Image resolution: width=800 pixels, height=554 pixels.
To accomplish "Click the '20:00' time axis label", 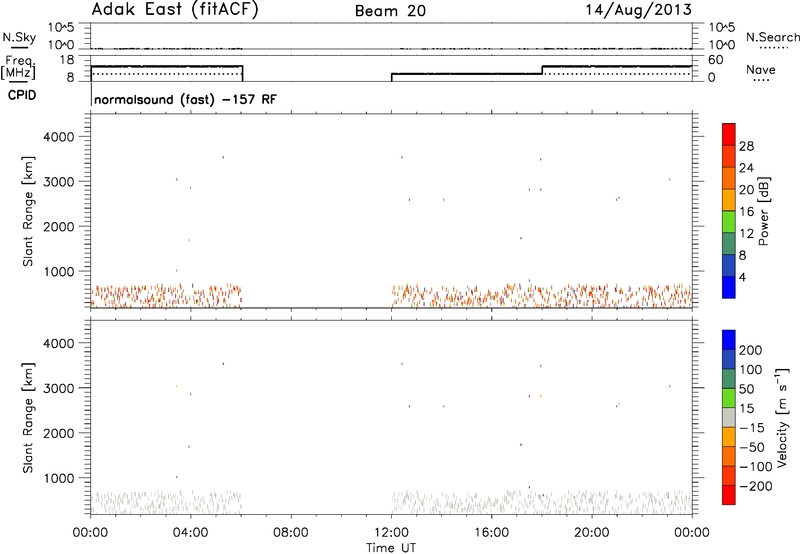I will (x=591, y=533).
